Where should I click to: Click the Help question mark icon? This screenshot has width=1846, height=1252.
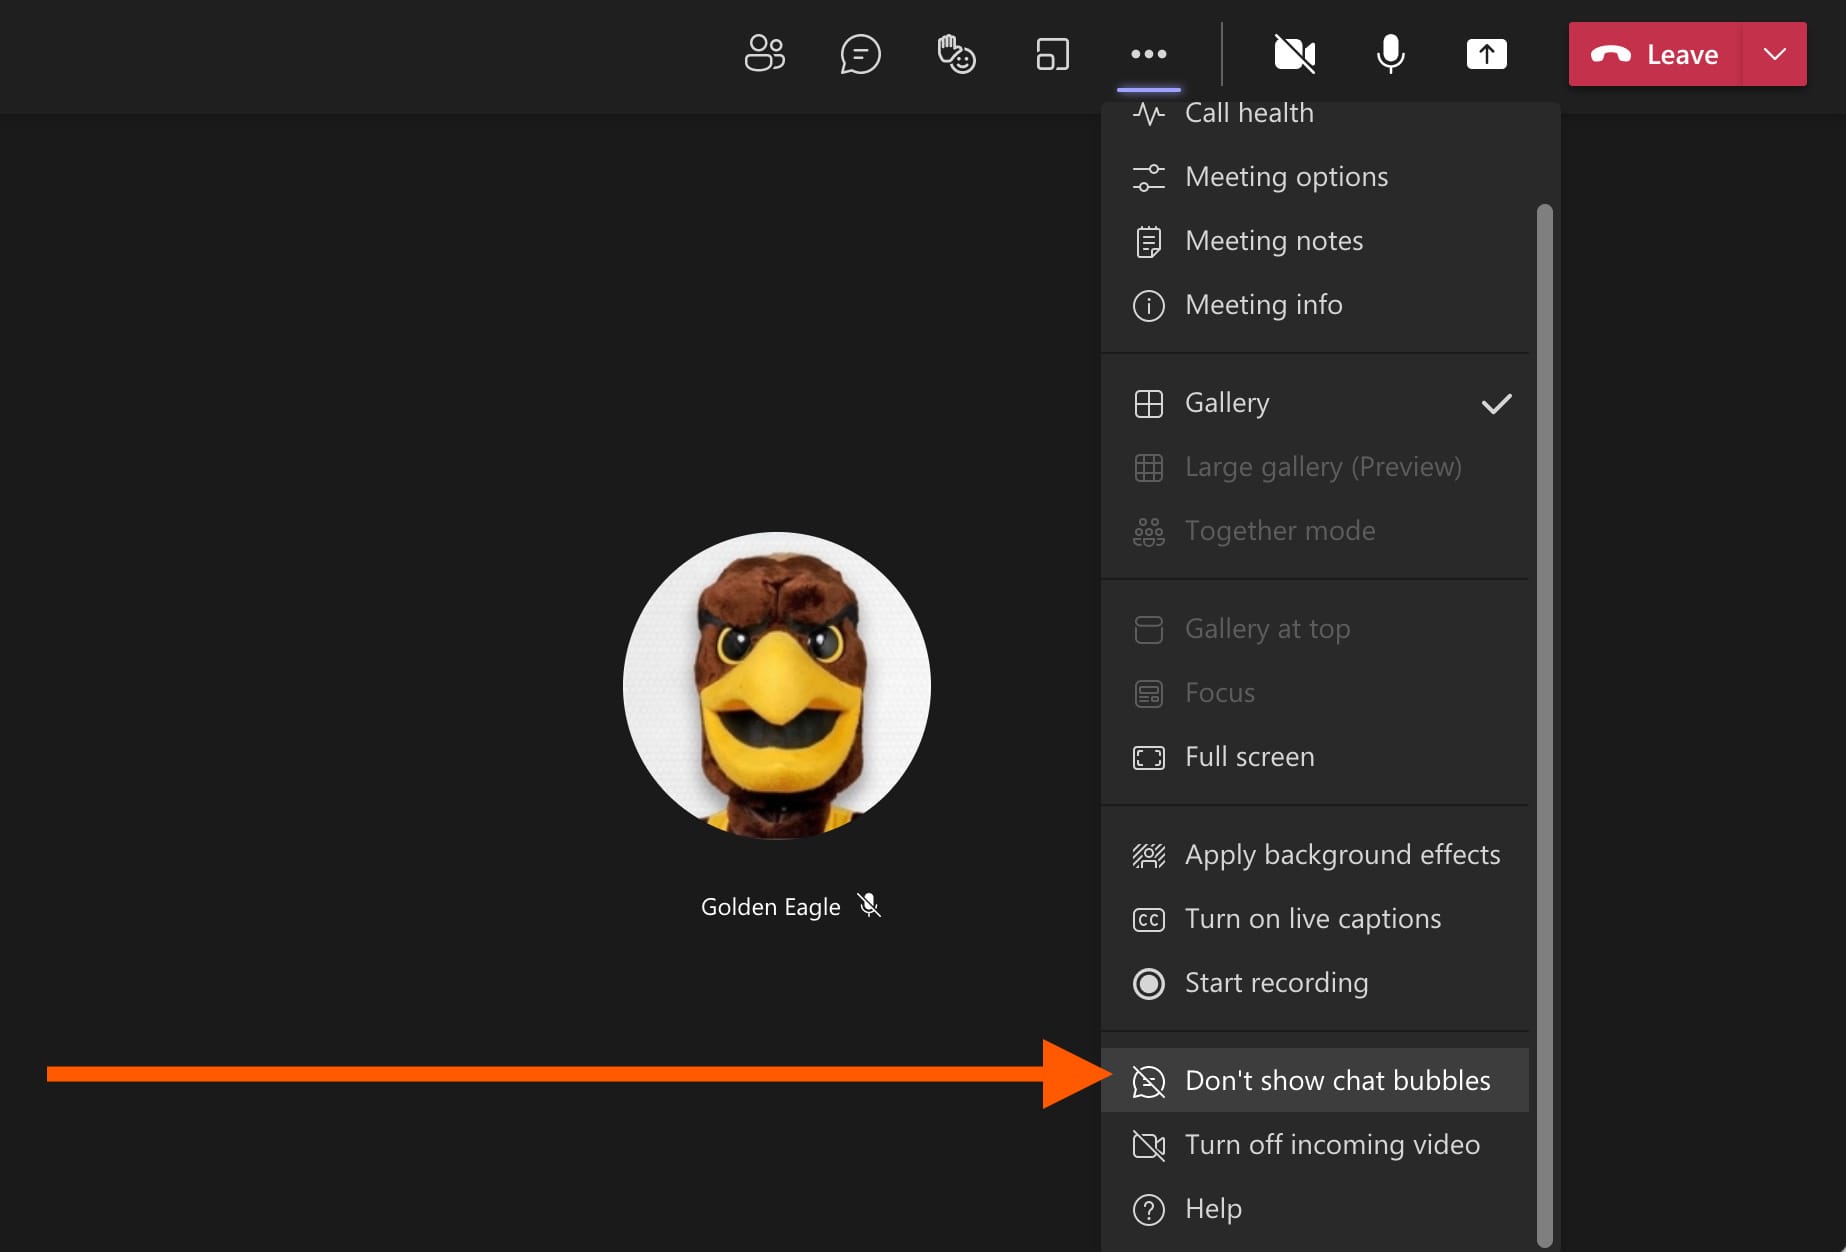pos(1148,1209)
